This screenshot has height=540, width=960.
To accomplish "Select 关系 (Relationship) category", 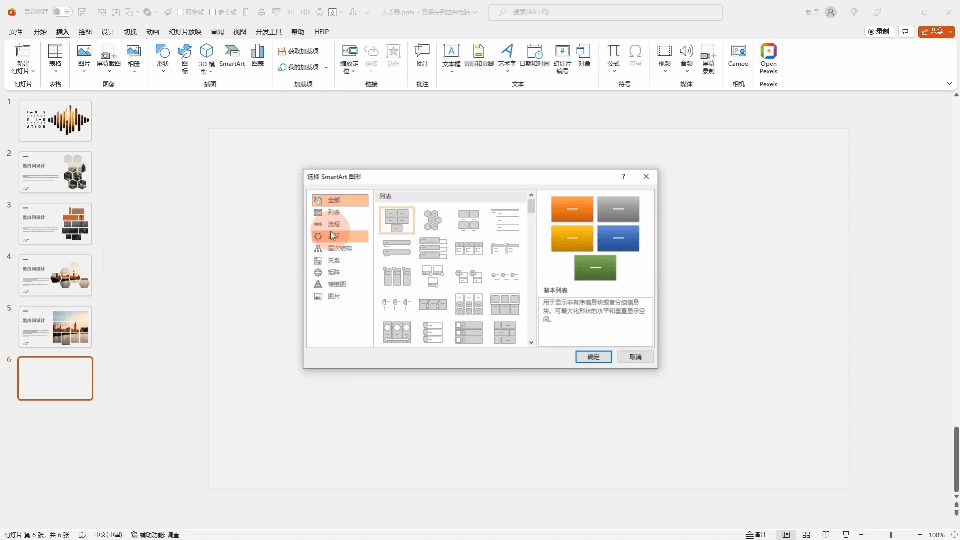I will (x=340, y=260).
